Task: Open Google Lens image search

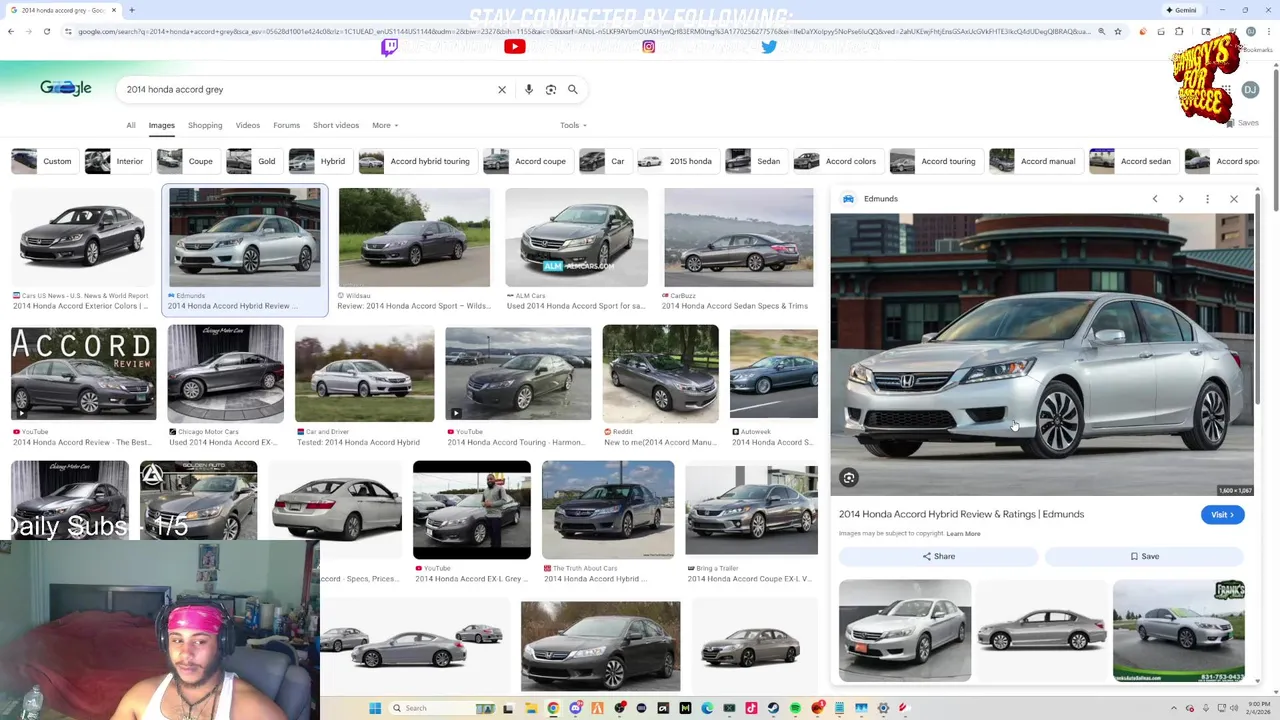Action: point(551,89)
